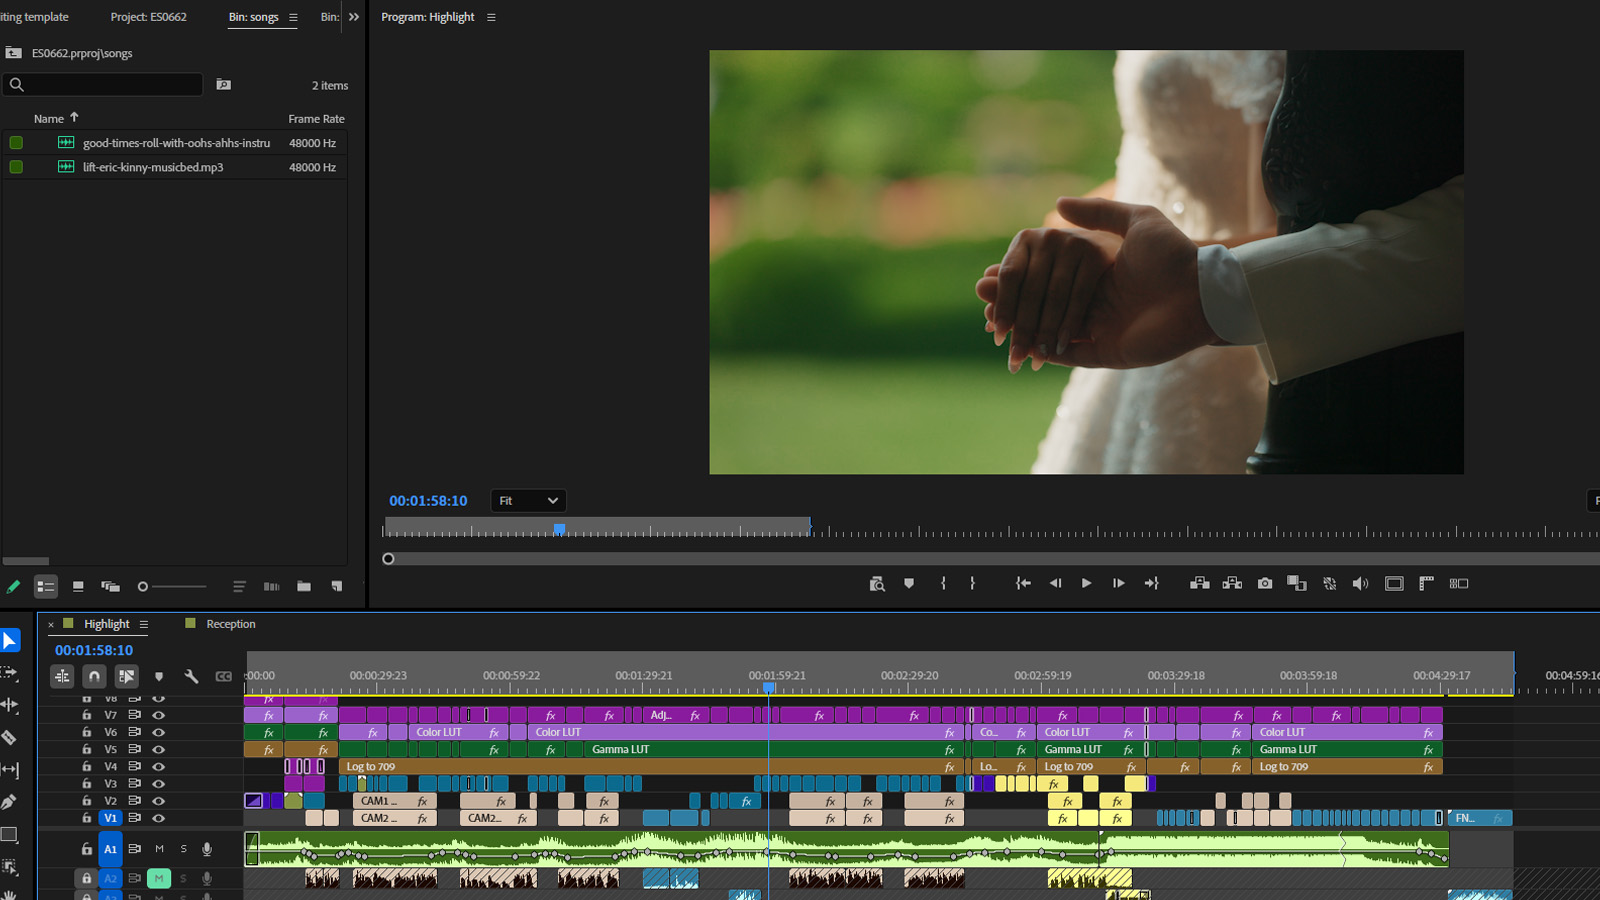Screen dimensions: 1600x900
Task: Select the Slip tool
Action: (x=10, y=770)
